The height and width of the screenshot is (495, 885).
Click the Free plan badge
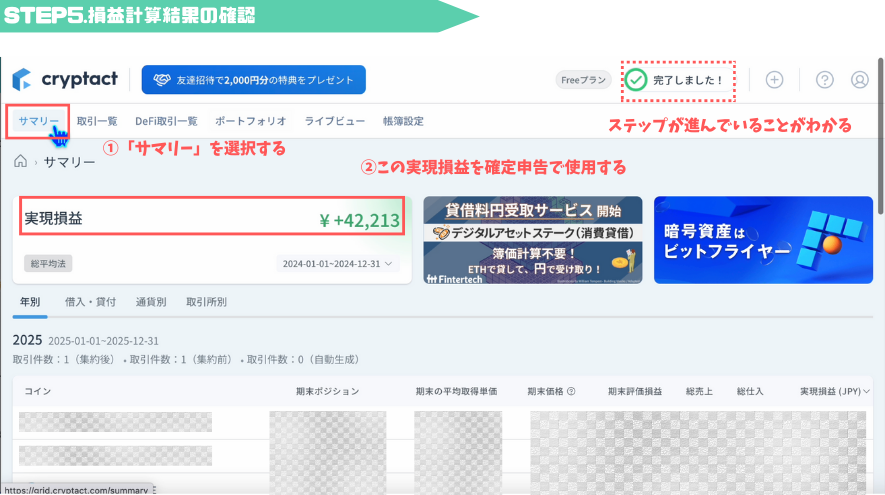pos(582,80)
